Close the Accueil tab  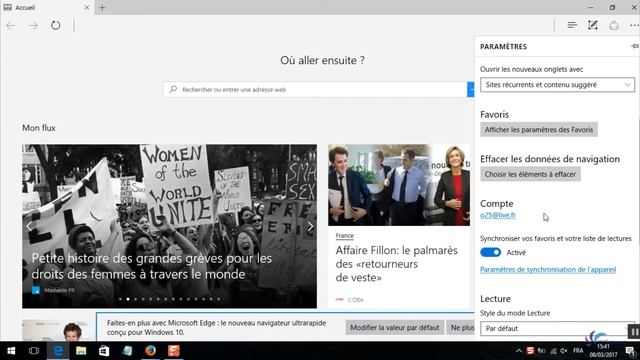[87, 7]
